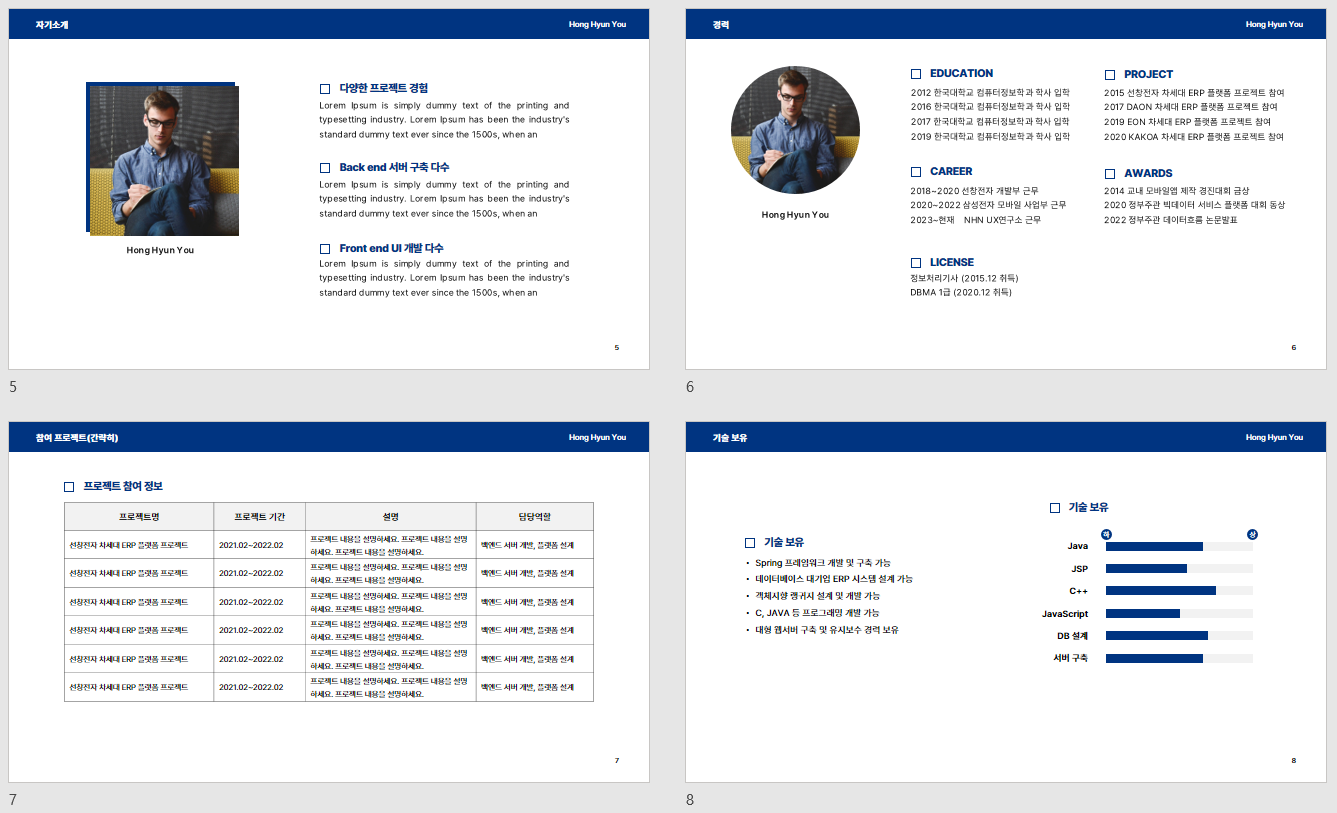This screenshot has height=813, width=1337.
Task: Click the '참여 프로젝트(간략히)' slide title bar text
Action: tap(77, 437)
